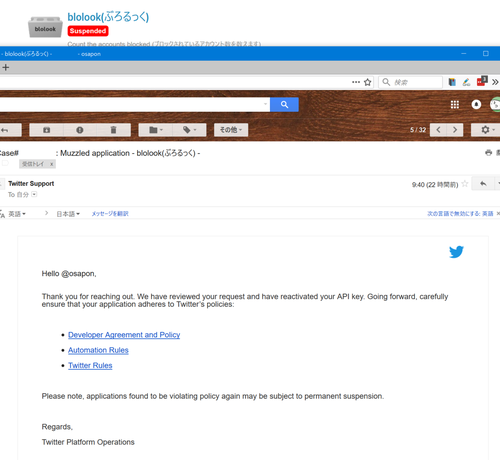
Task: Open the Labels tag dropdown
Action: coord(189,130)
